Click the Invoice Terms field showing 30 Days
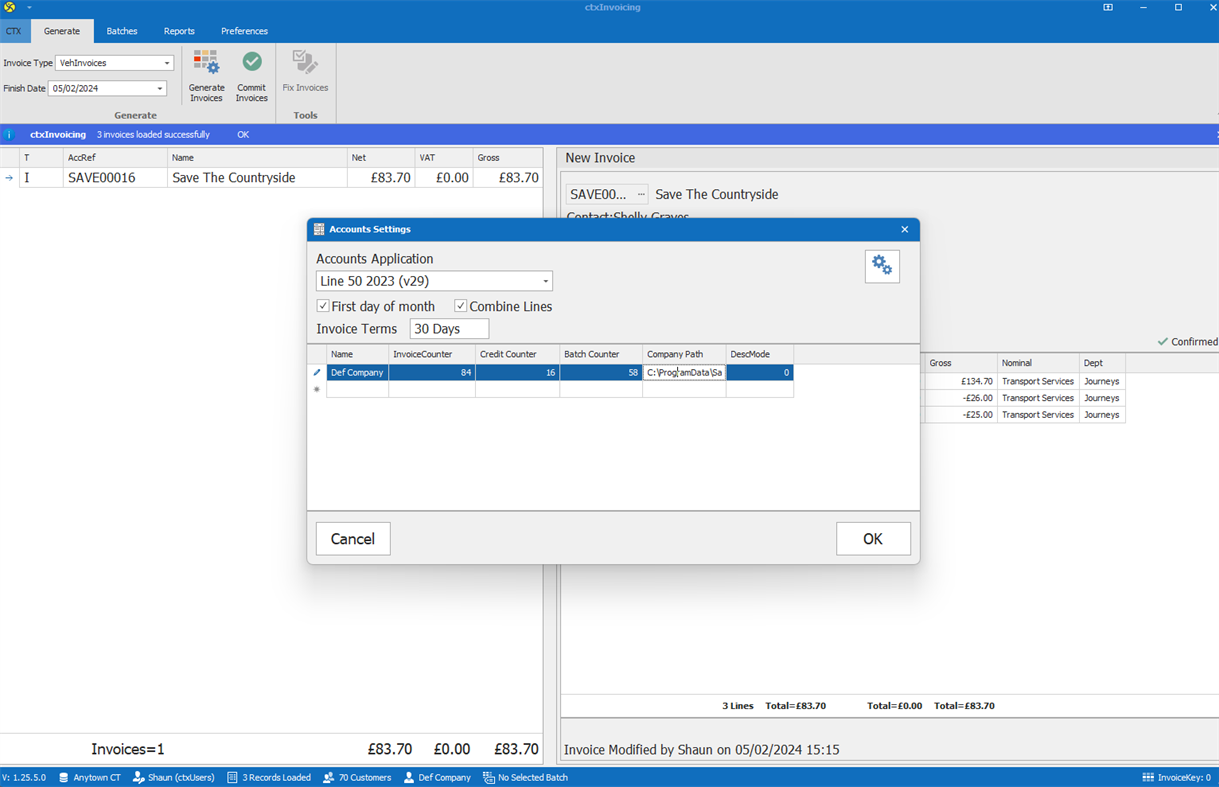This screenshot has height=787, width=1219. 448,328
